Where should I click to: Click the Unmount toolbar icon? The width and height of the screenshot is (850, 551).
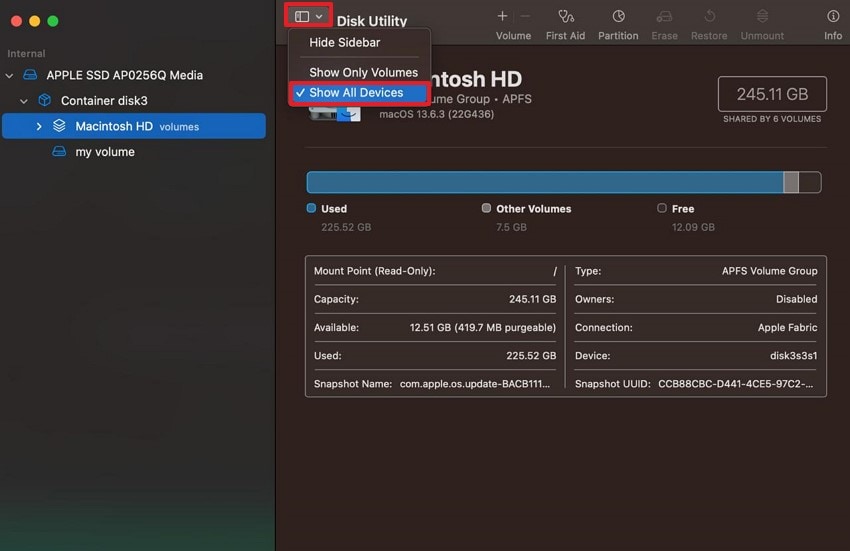click(x=762, y=16)
